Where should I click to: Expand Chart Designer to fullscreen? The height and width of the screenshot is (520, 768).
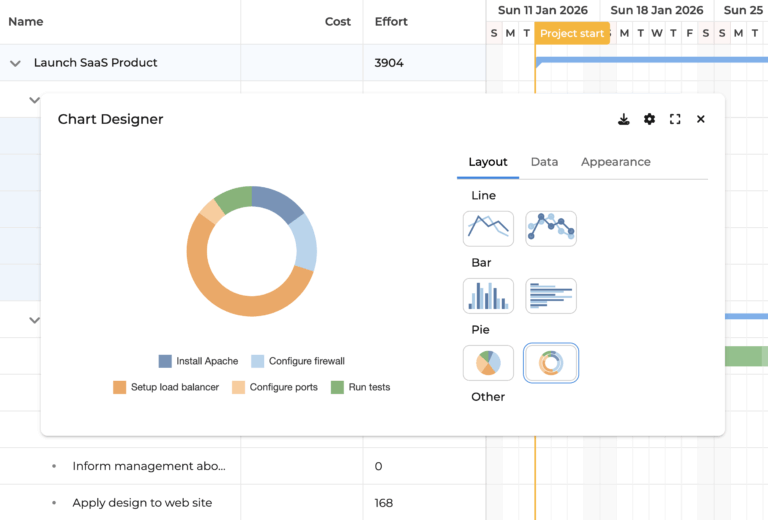(675, 119)
